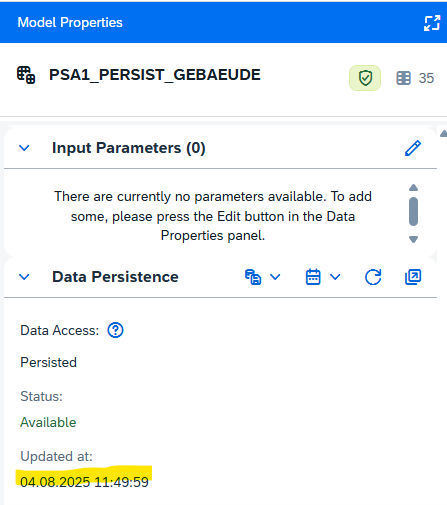Click the green shield validation status icon
This screenshot has height=505, width=447.
tap(365, 78)
